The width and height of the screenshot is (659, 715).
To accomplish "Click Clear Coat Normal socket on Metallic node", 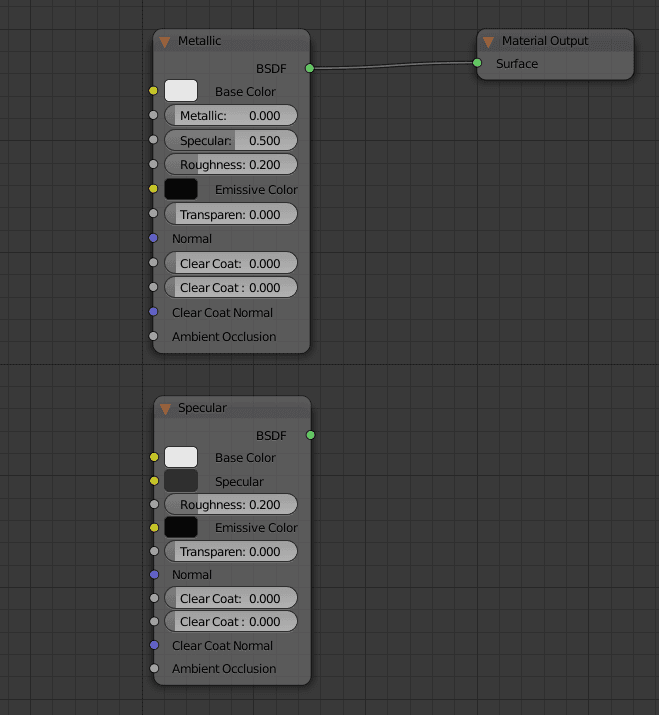I will [153, 312].
